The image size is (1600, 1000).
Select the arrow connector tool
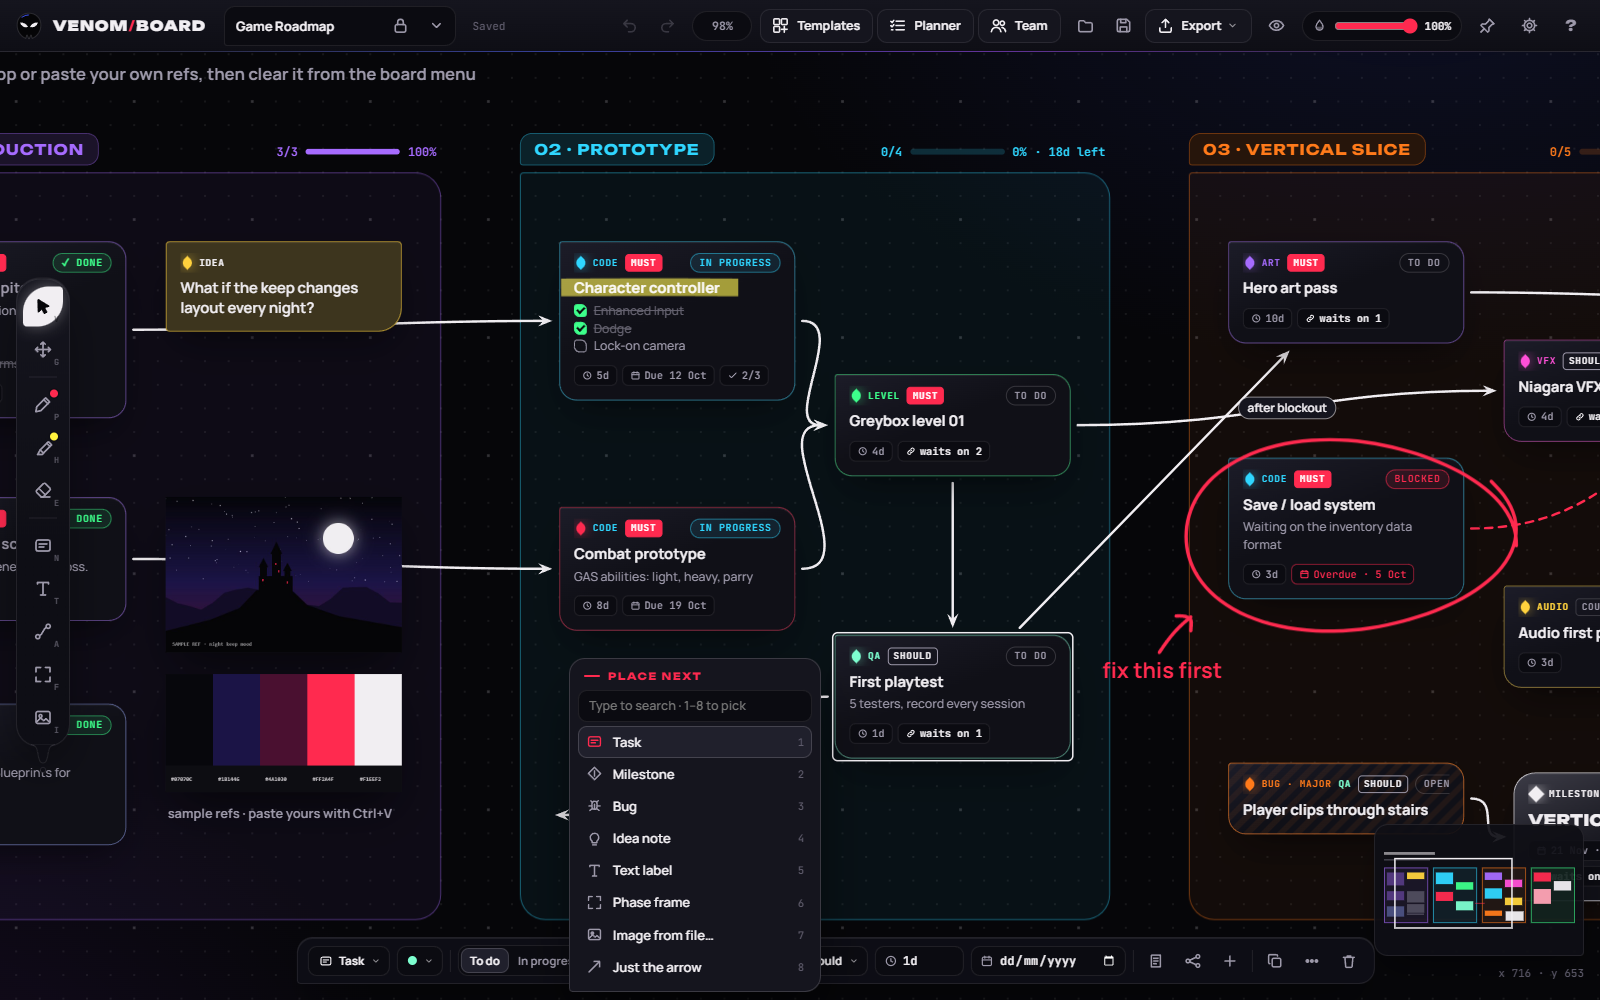click(x=43, y=631)
